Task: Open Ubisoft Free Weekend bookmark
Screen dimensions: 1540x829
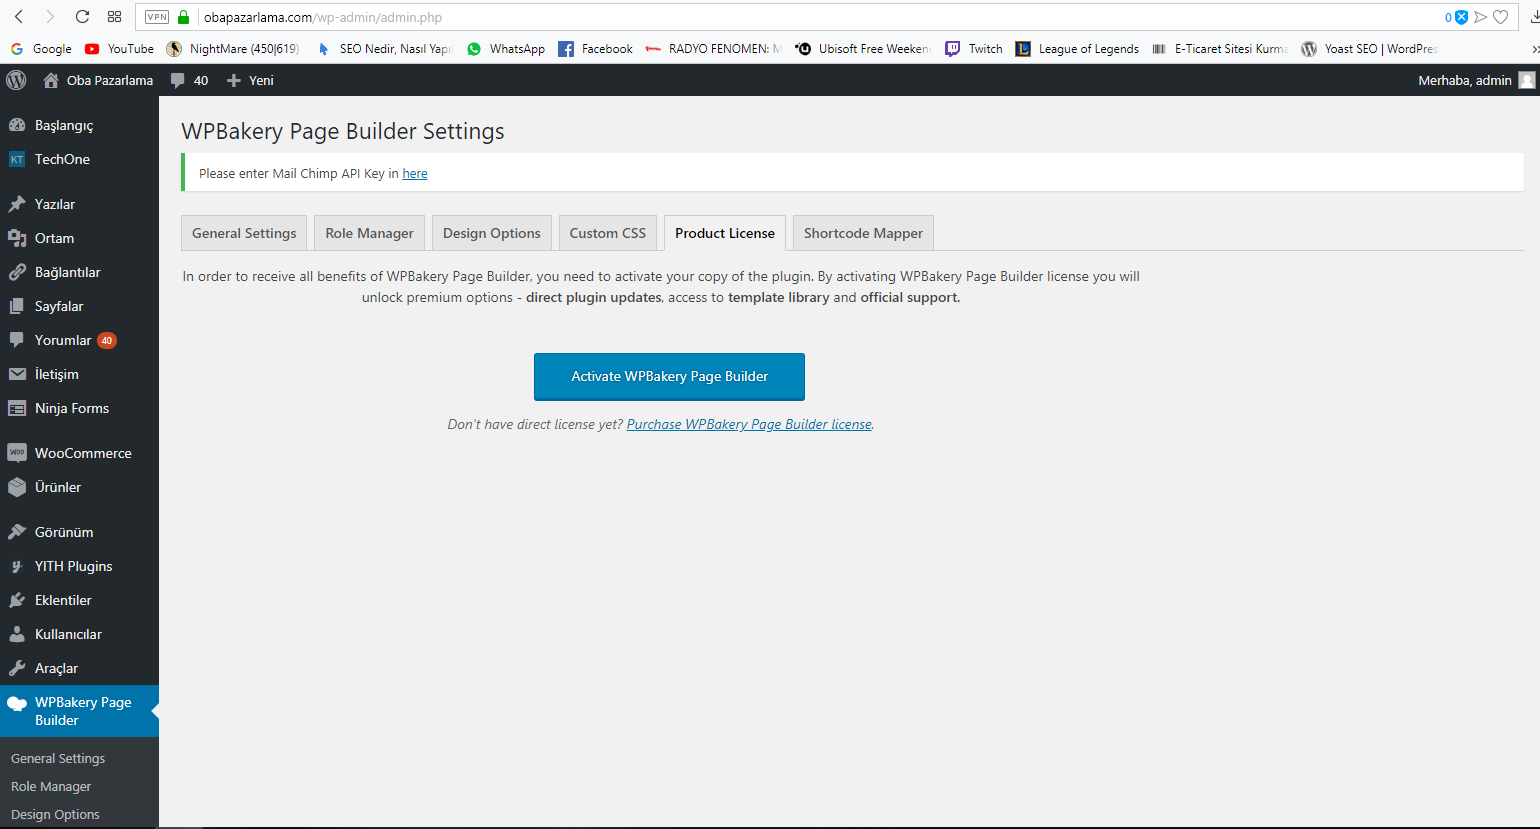Action: coord(863,48)
